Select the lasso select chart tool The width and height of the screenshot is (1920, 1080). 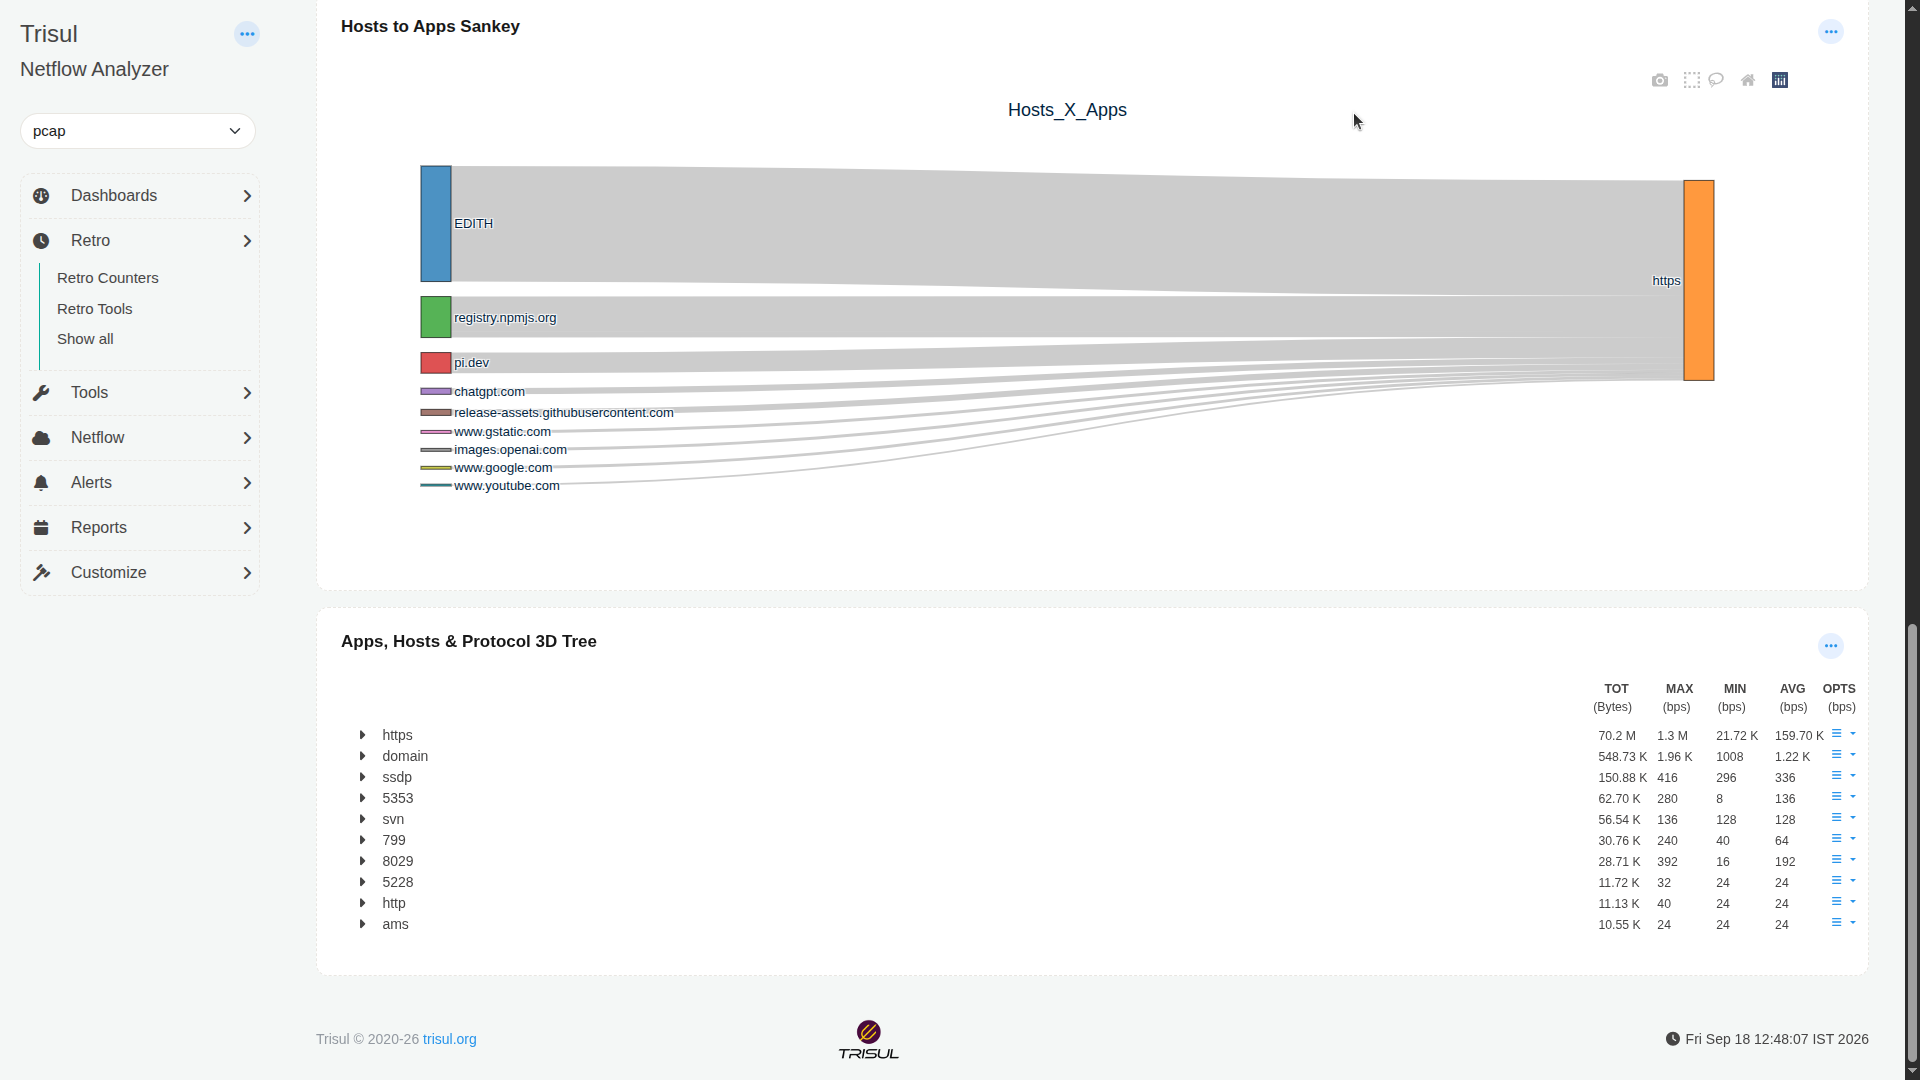pos(1716,80)
